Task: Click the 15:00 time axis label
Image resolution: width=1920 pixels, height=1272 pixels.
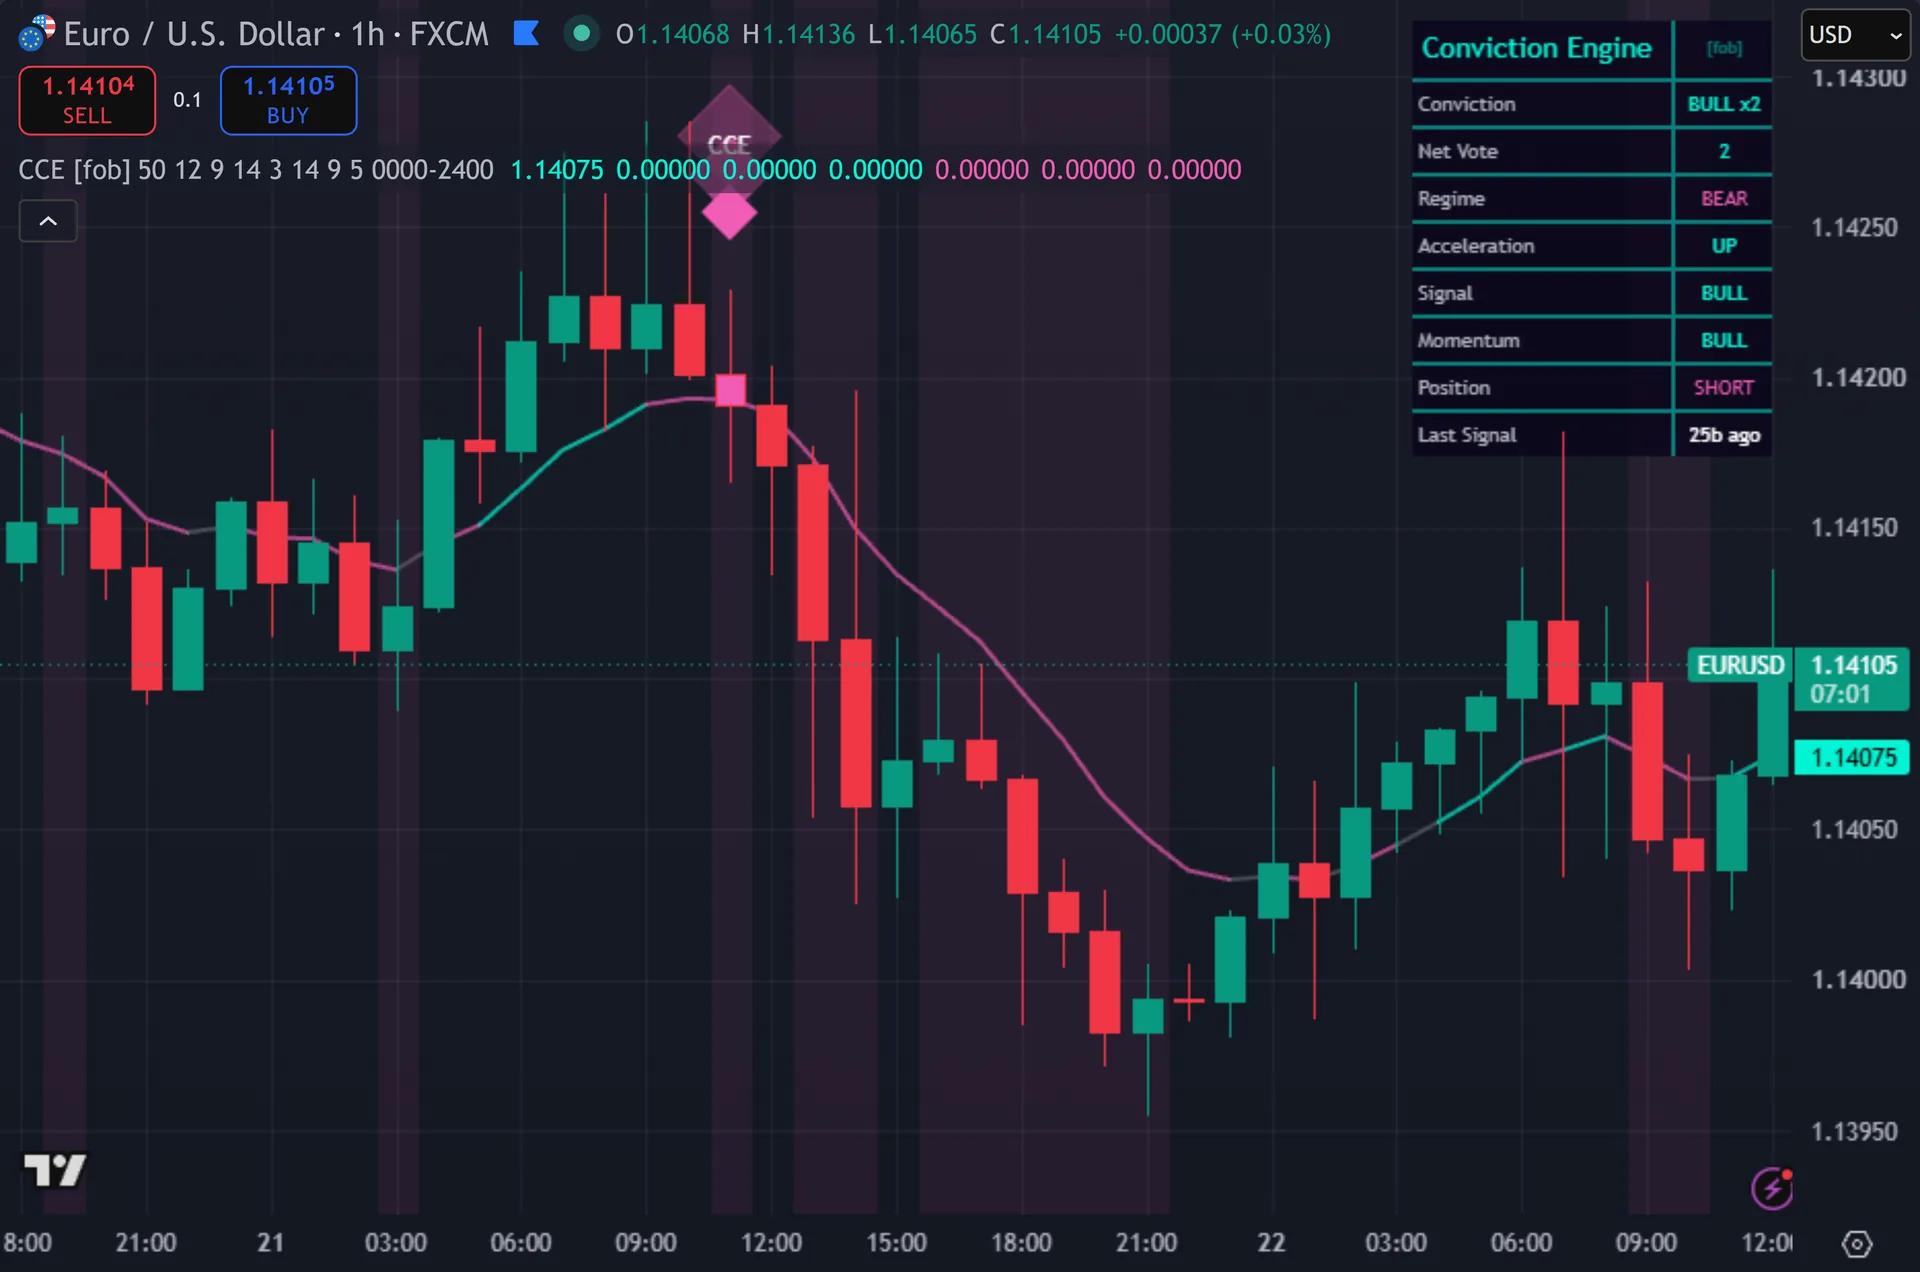Action: 896,1243
